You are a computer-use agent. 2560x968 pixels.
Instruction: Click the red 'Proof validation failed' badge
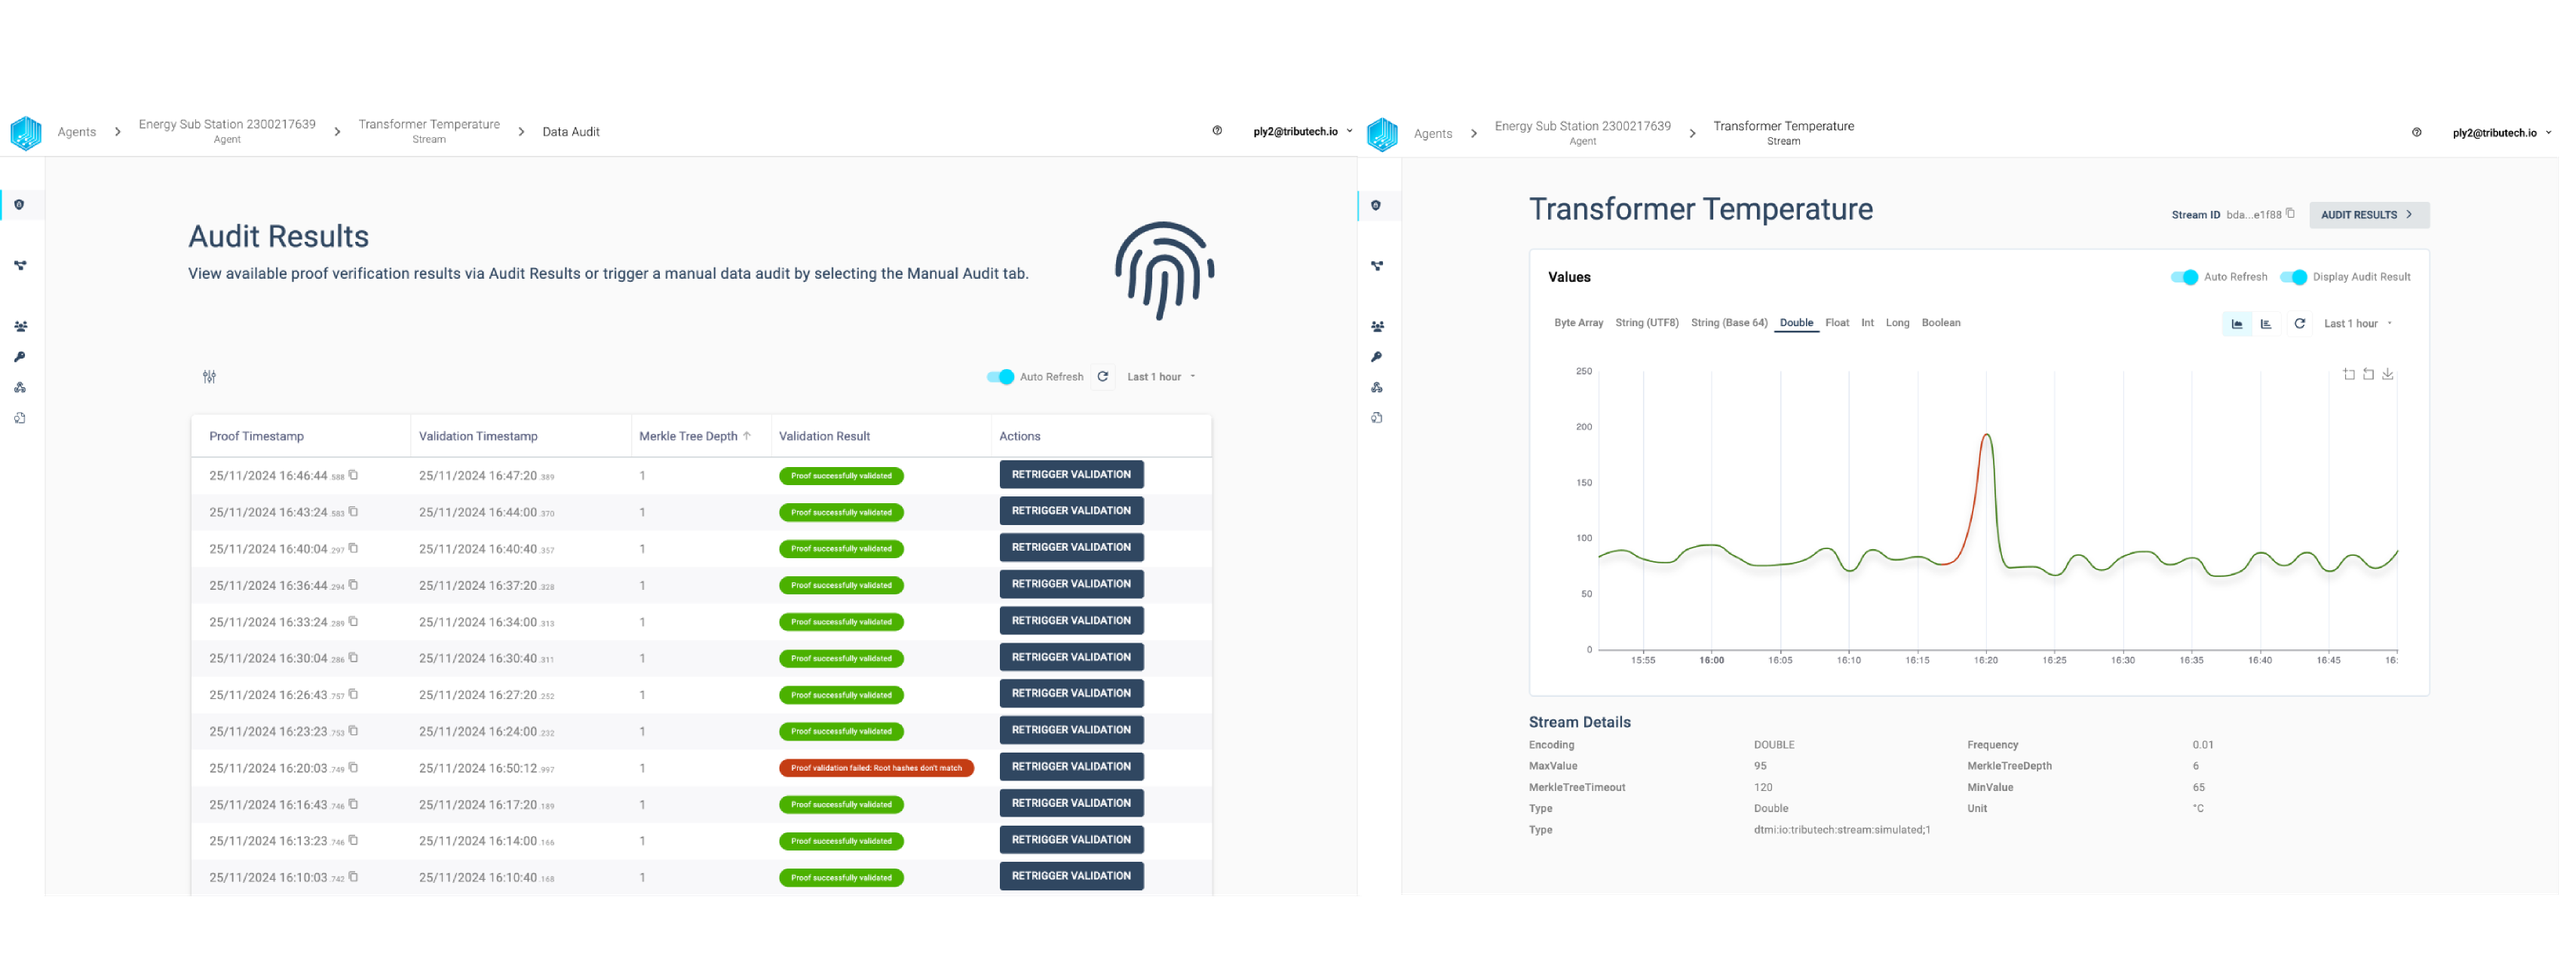tap(876, 768)
